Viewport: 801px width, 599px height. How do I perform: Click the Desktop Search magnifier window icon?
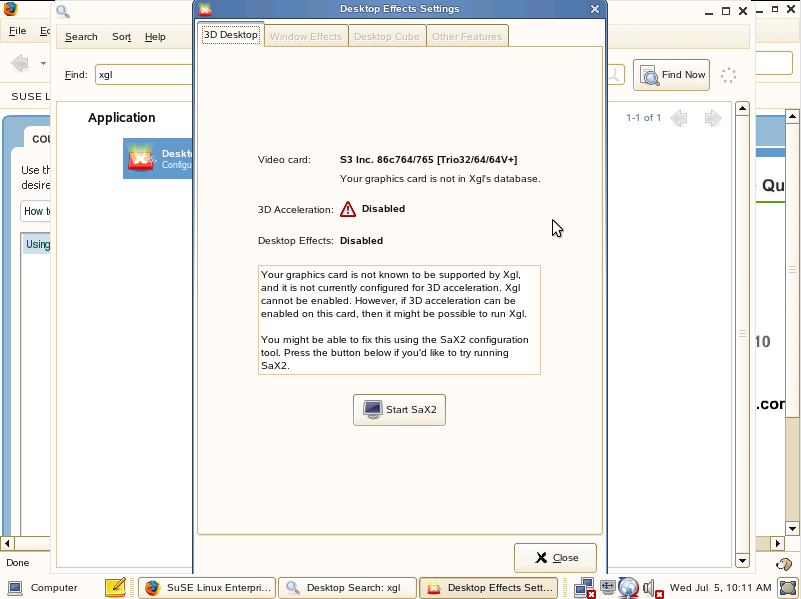point(63,11)
